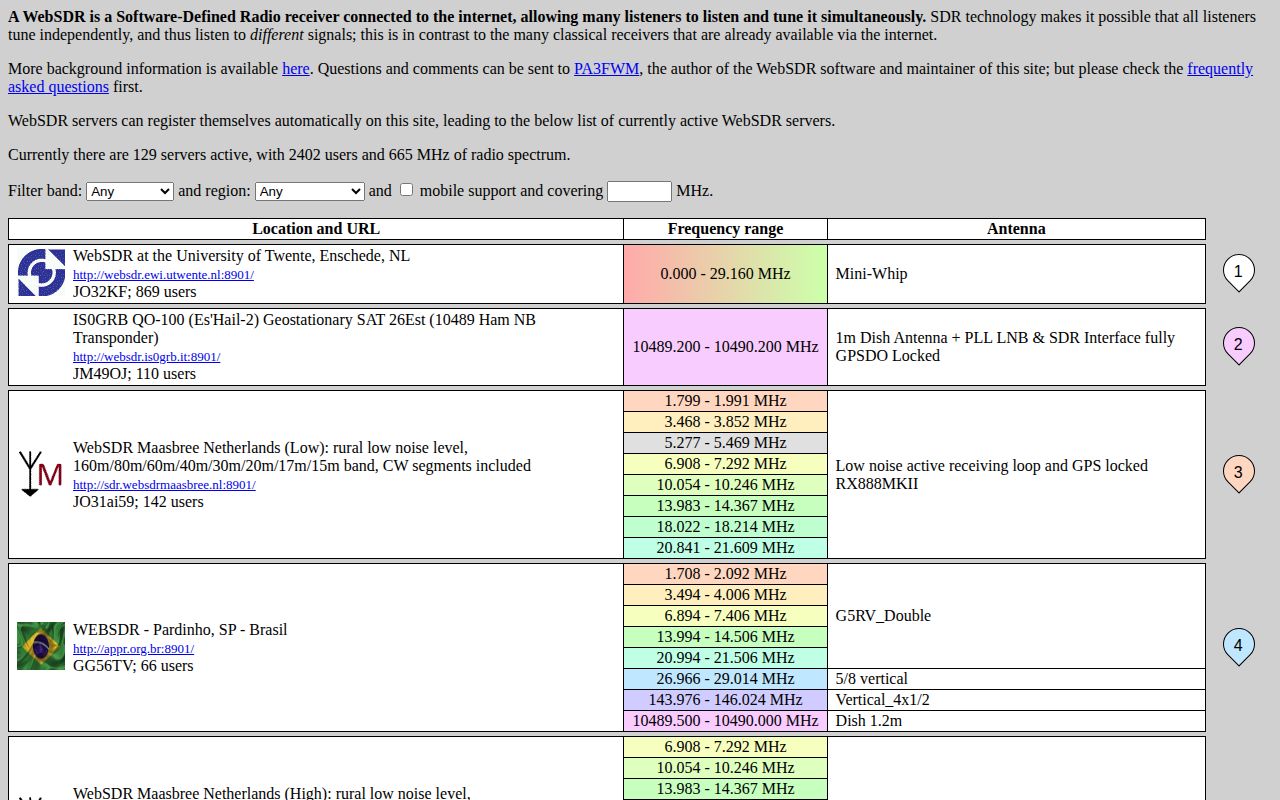1280x800 pixels.
Task: Open the sdr.websdrmaasbree.nl server link
Action: point(162,484)
